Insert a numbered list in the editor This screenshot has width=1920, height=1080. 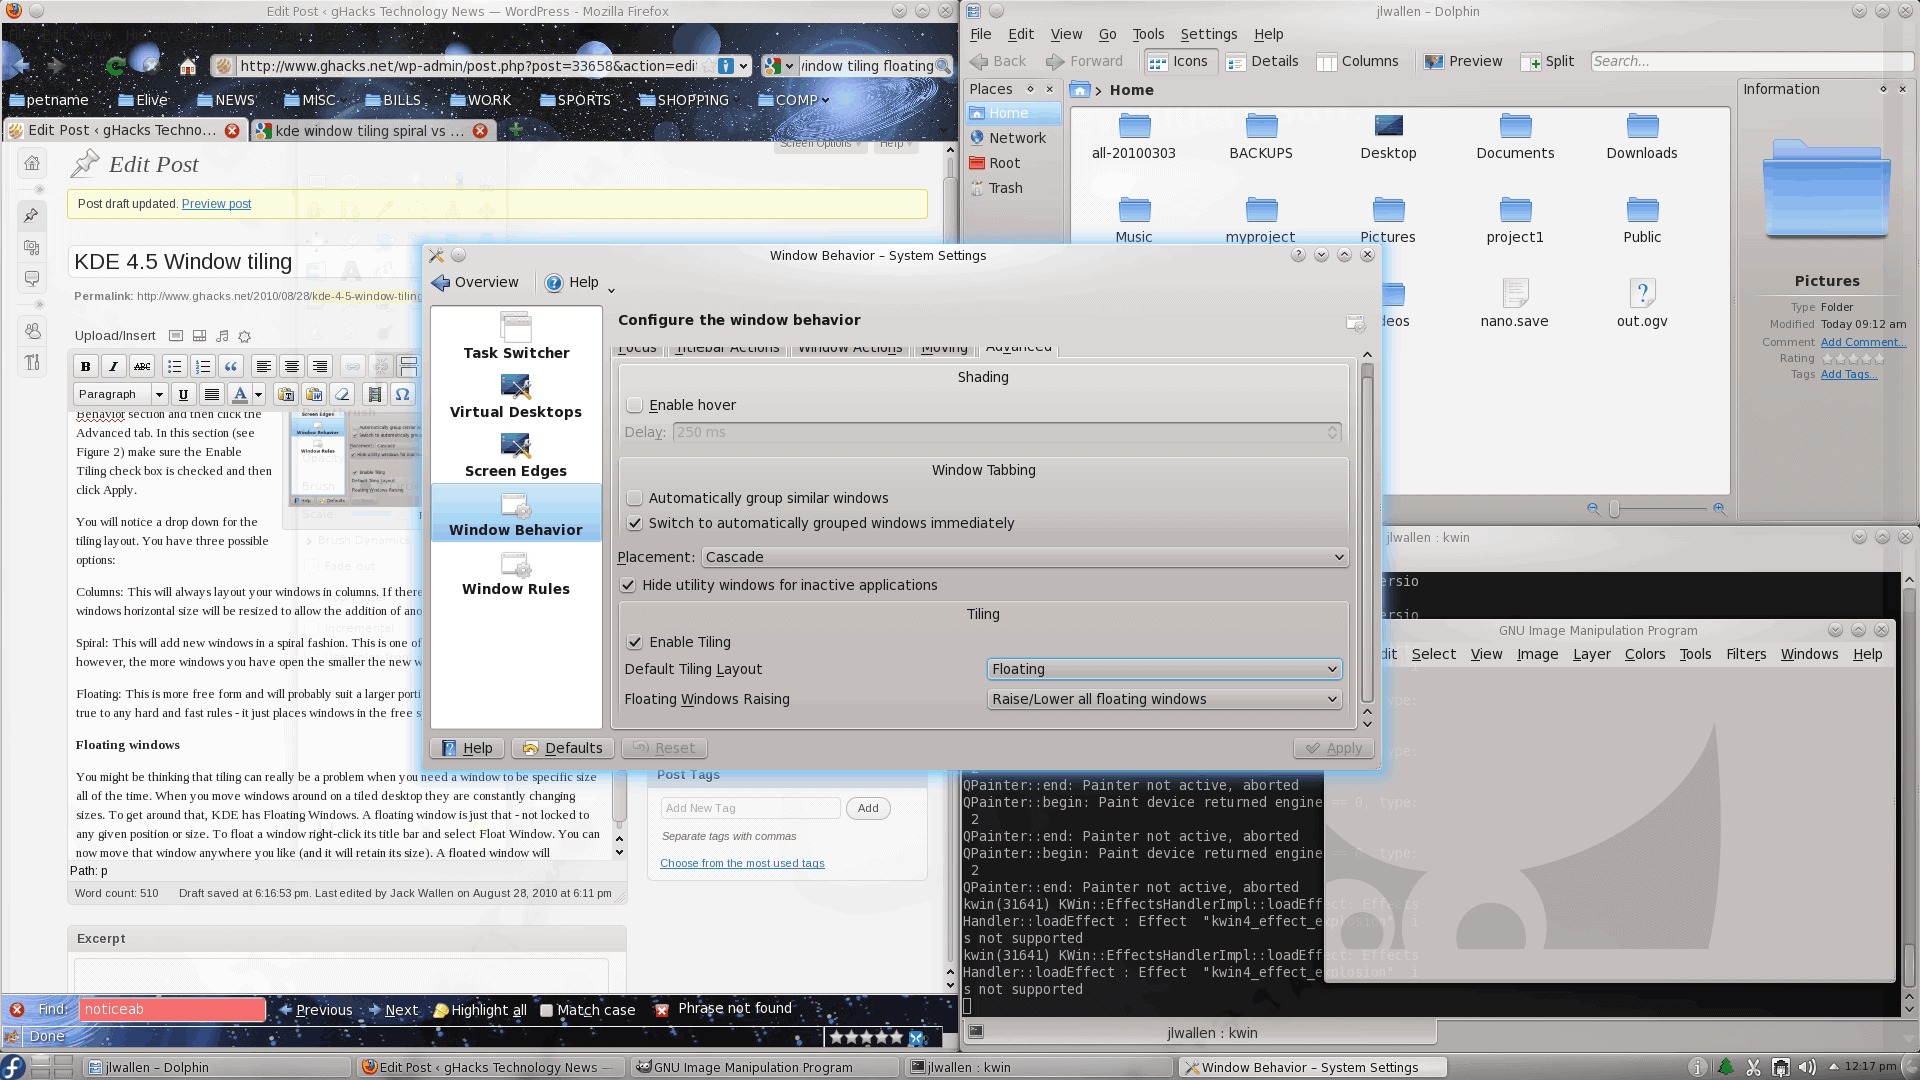[x=203, y=366]
